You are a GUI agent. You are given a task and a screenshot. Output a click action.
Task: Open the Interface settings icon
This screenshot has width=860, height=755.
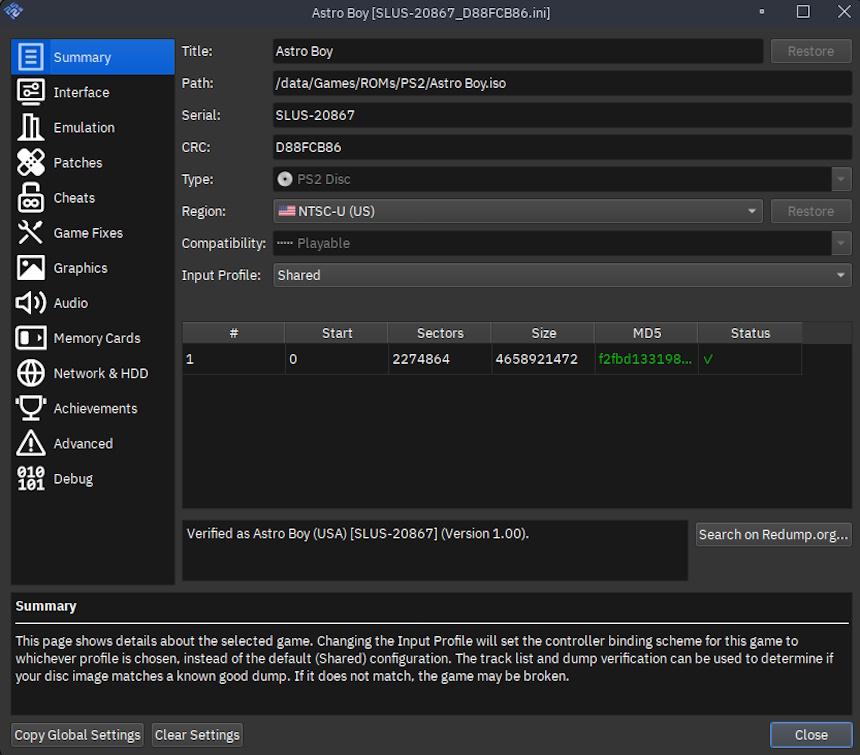point(31,92)
